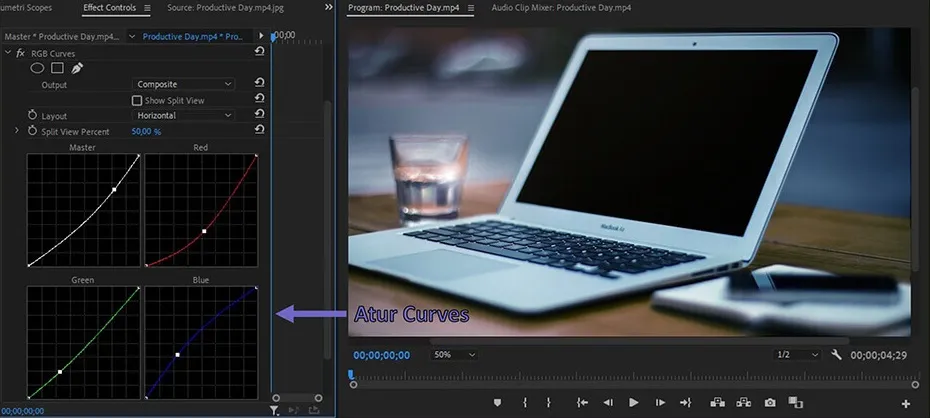This screenshot has height=418, width=930.
Task: Expand the Split View Percent property
Action: tap(17, 130)
